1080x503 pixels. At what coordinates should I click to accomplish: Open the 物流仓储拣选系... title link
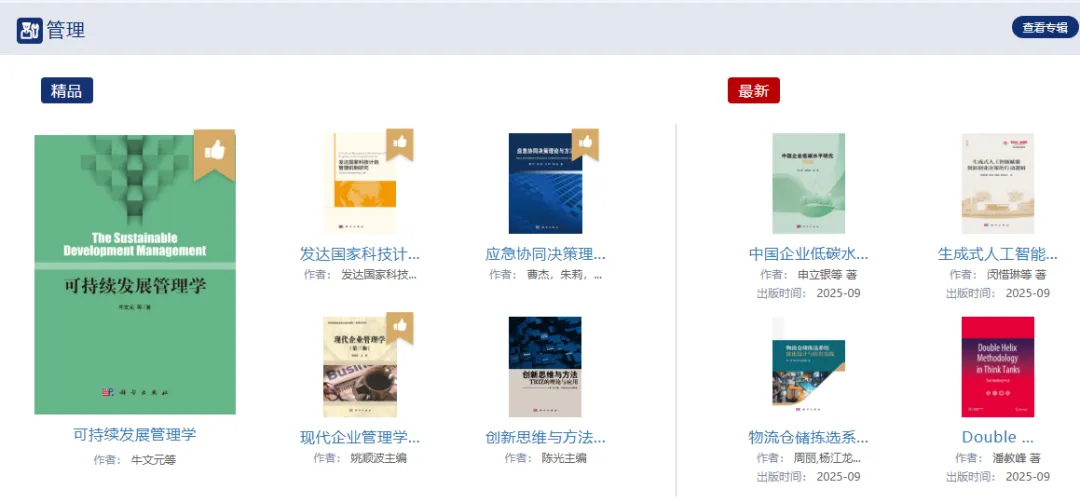click(809, 437)
